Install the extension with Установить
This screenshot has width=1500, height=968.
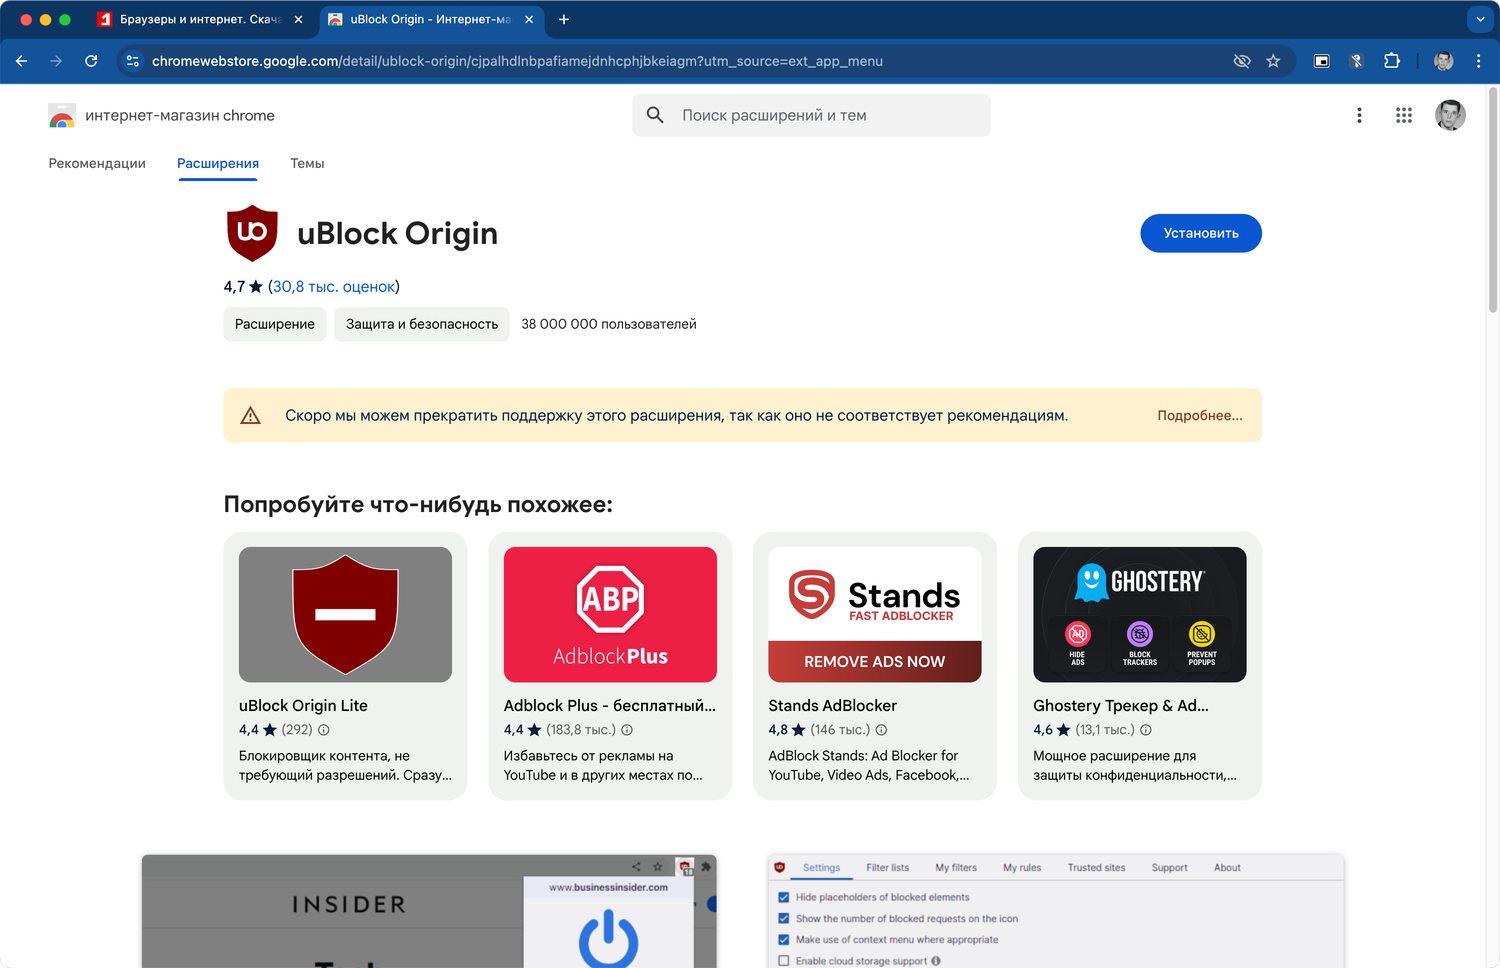coord(1201,233)
